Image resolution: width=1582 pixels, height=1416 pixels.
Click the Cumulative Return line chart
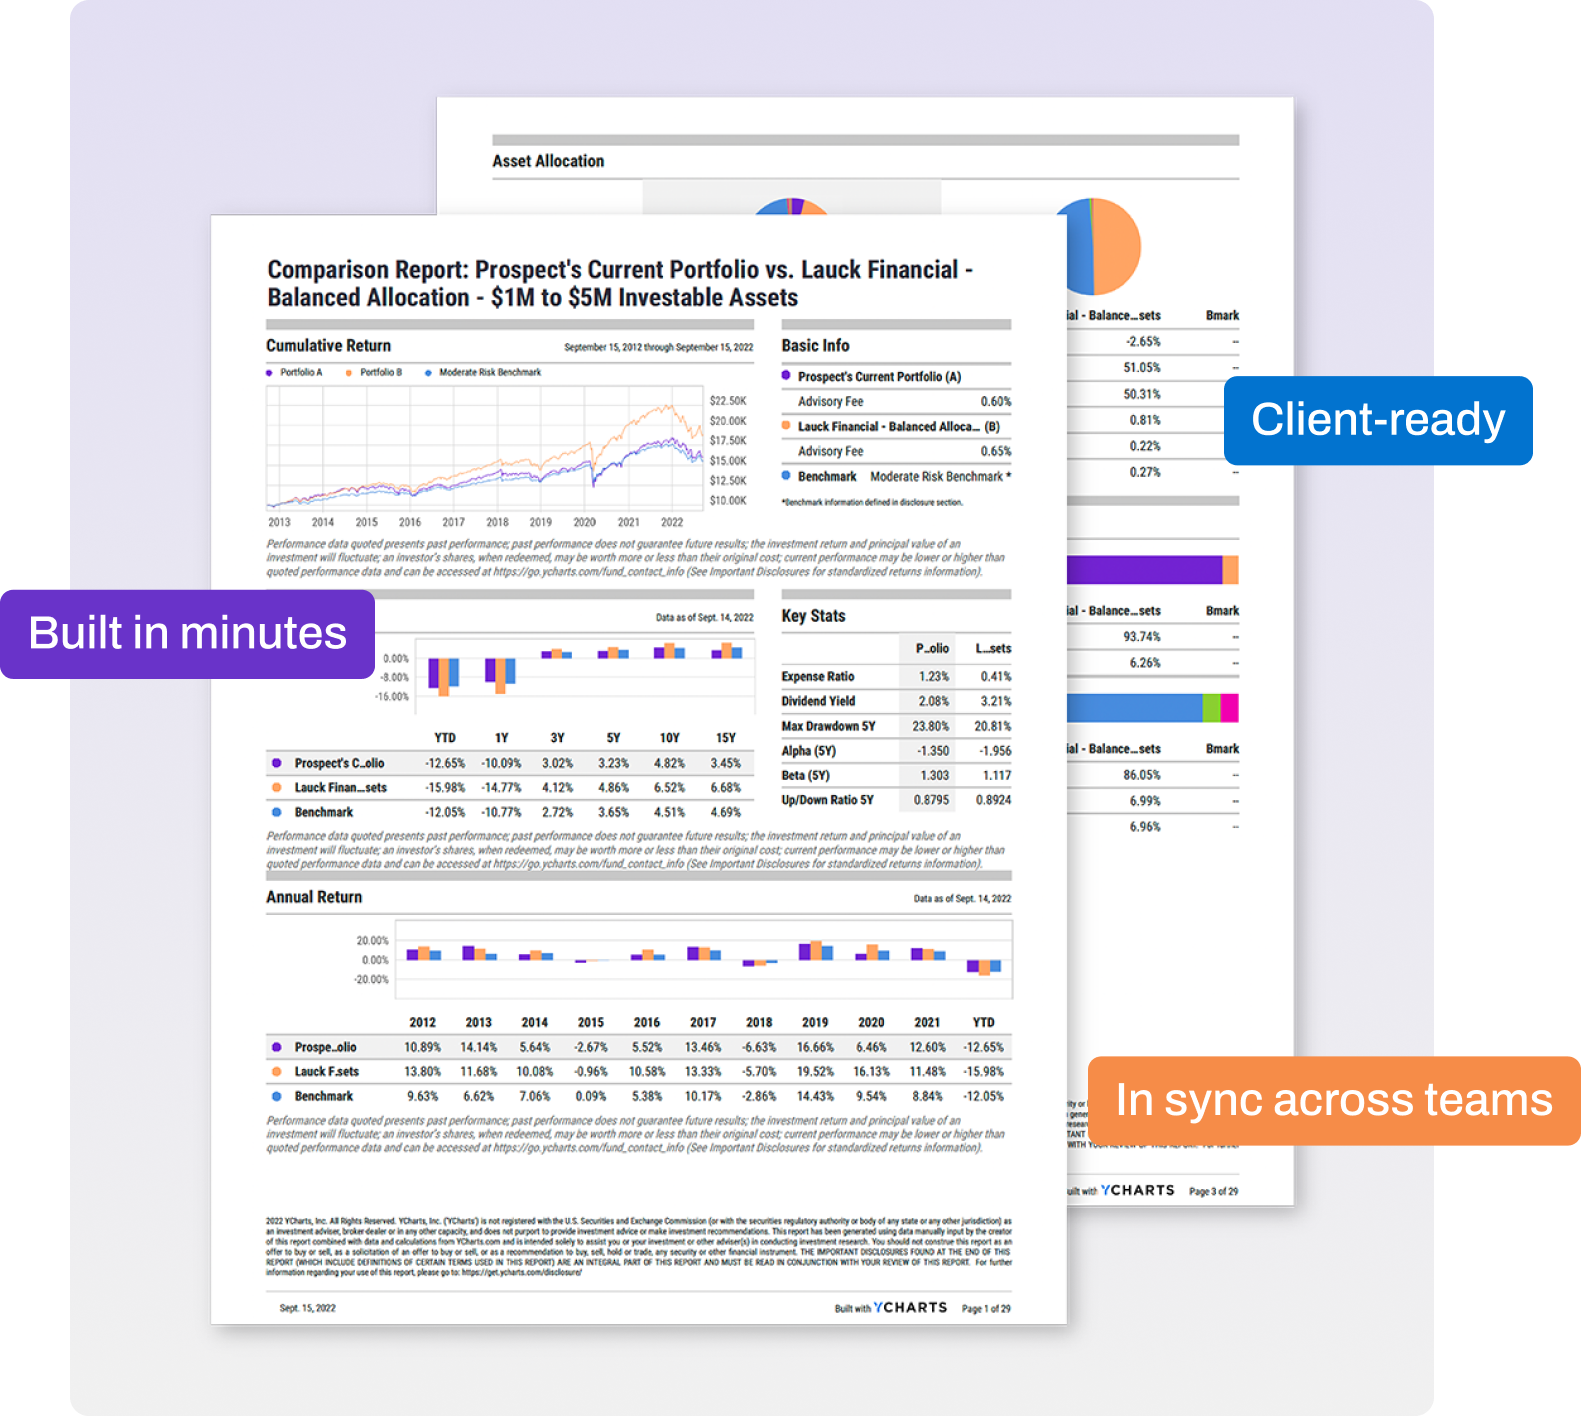tap(485, 448)
